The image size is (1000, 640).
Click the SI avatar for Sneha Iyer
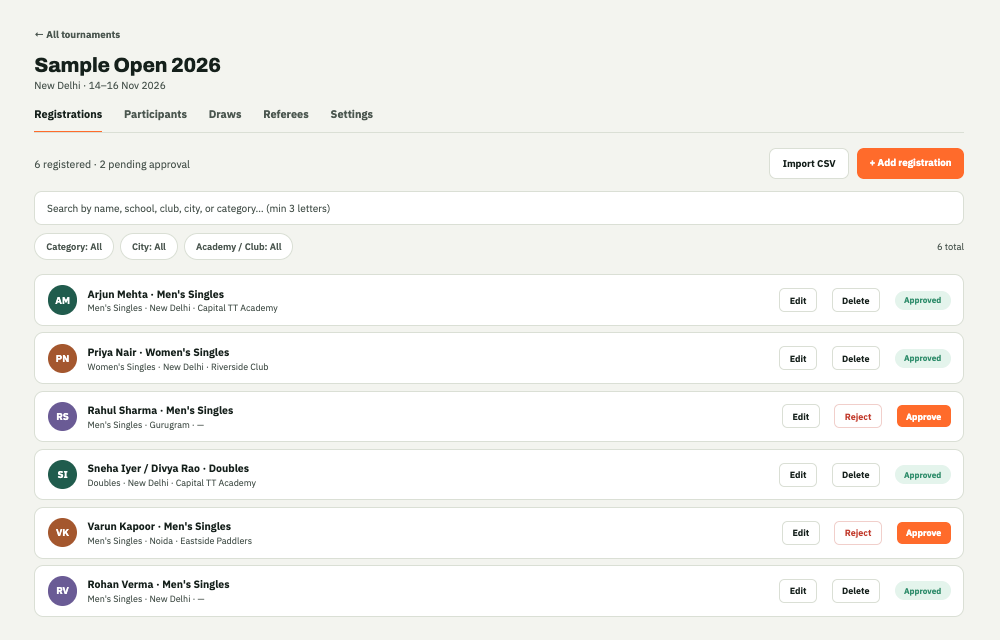tap(62, 474)
